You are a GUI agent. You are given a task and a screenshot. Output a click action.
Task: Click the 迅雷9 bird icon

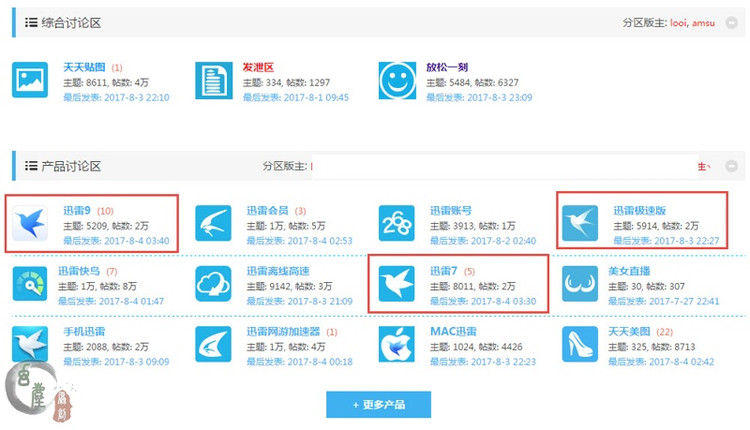[30, 223]
